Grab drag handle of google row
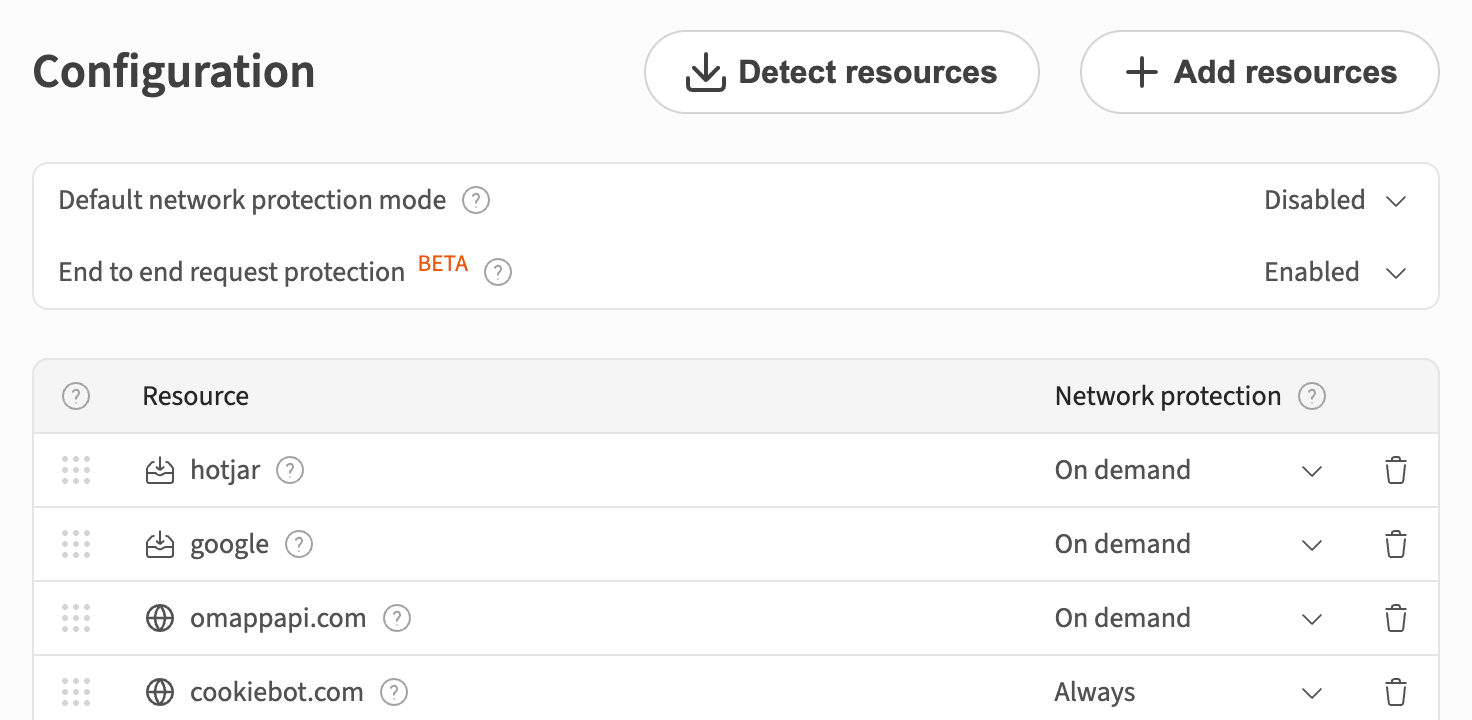Image resolution: width=1472 pixels, height=720 pixels. [76, 544]
